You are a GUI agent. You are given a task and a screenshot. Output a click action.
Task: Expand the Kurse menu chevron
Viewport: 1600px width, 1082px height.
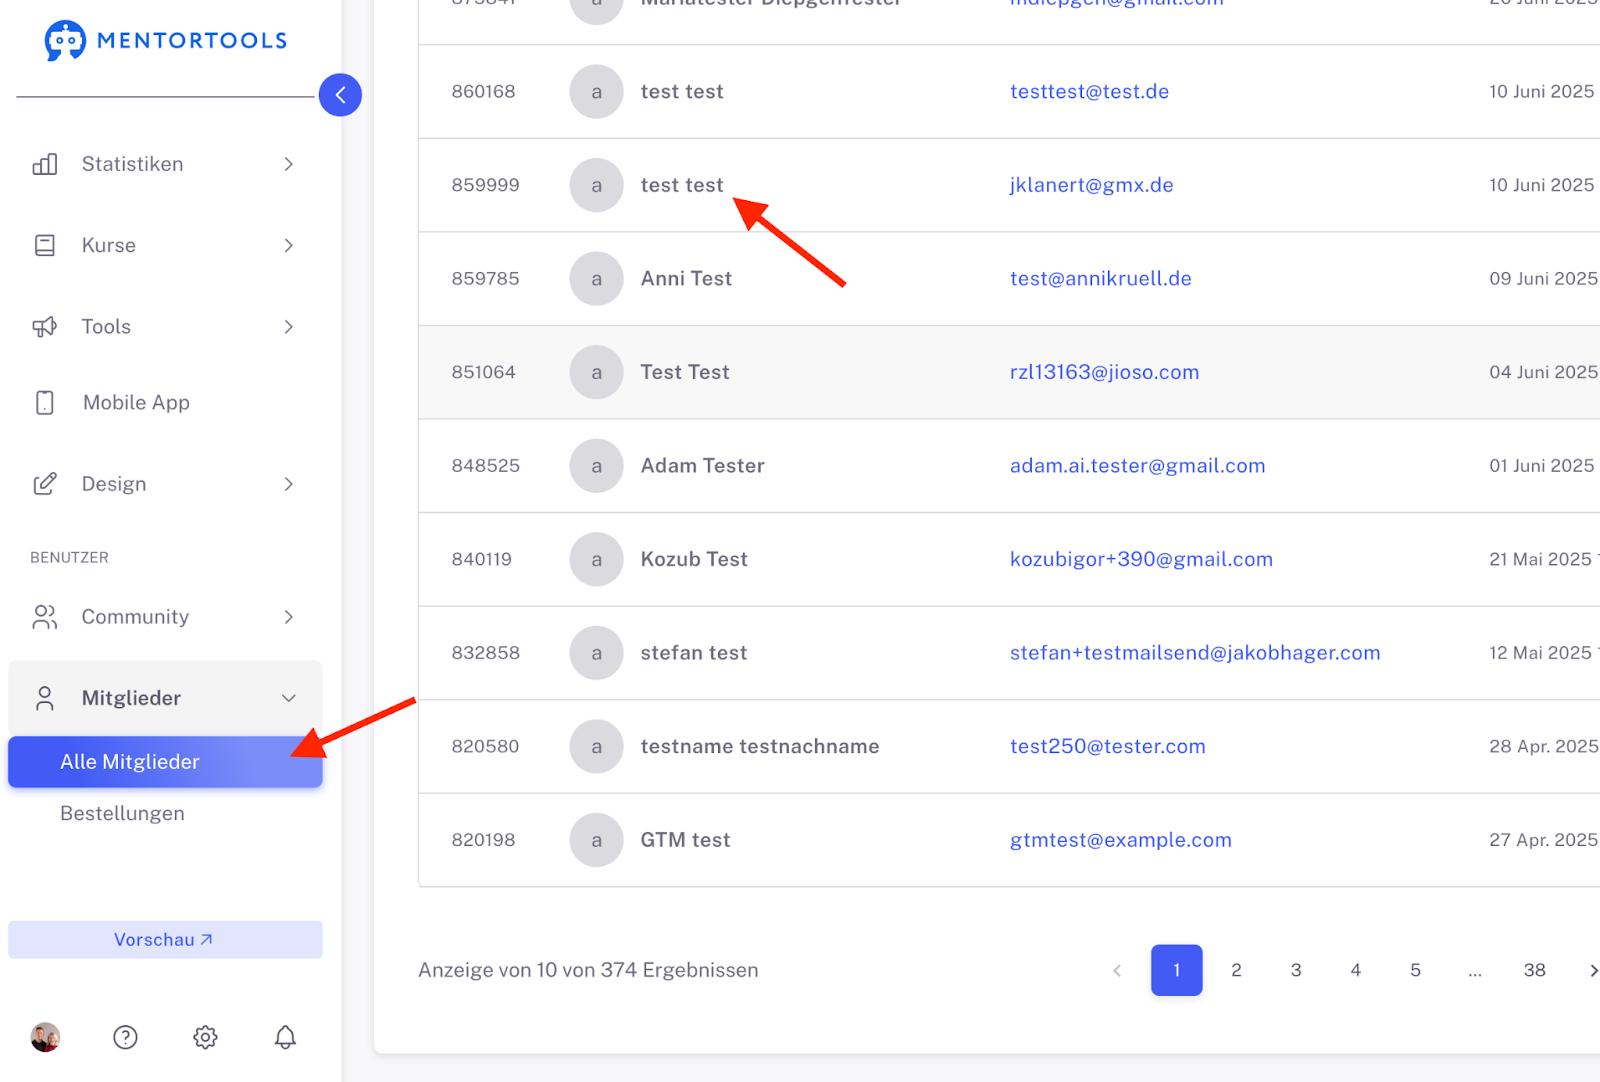288,245
